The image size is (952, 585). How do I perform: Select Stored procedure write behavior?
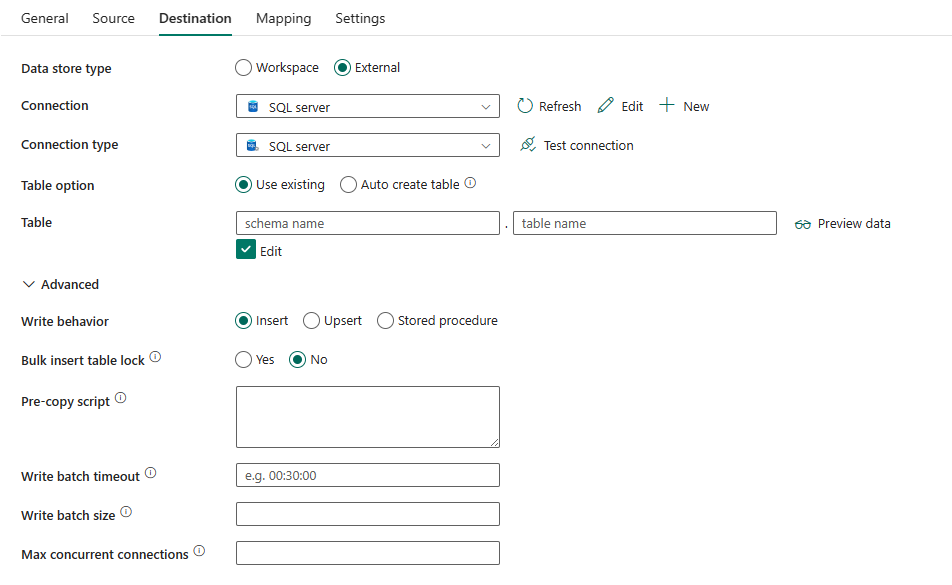point(385,320)
